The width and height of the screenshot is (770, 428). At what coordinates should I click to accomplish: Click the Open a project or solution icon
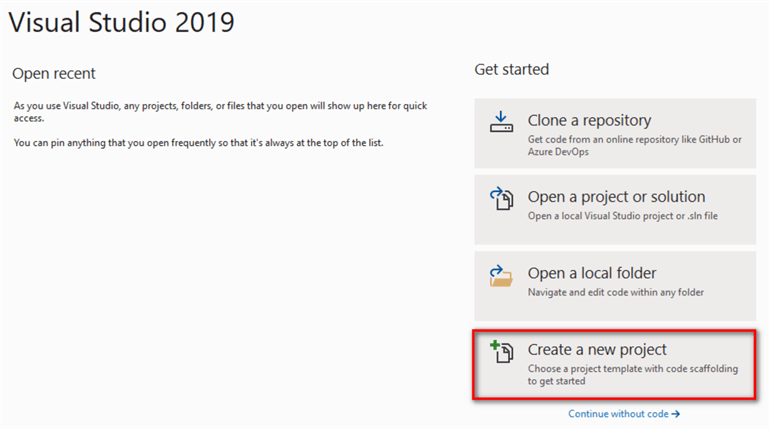point(501,198)
